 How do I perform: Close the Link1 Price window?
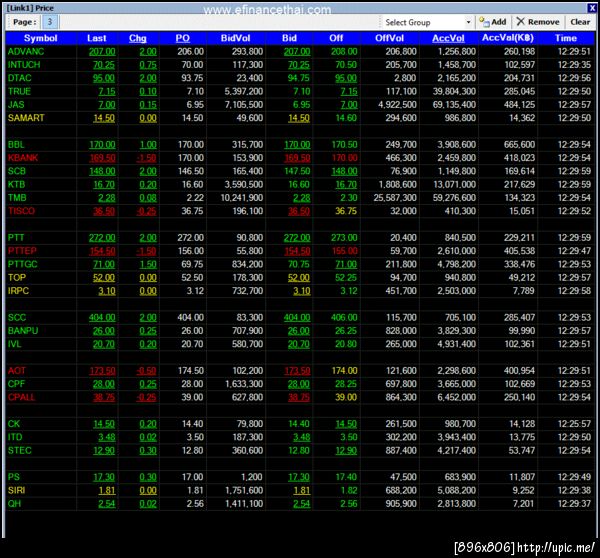(x=592, y=8)
